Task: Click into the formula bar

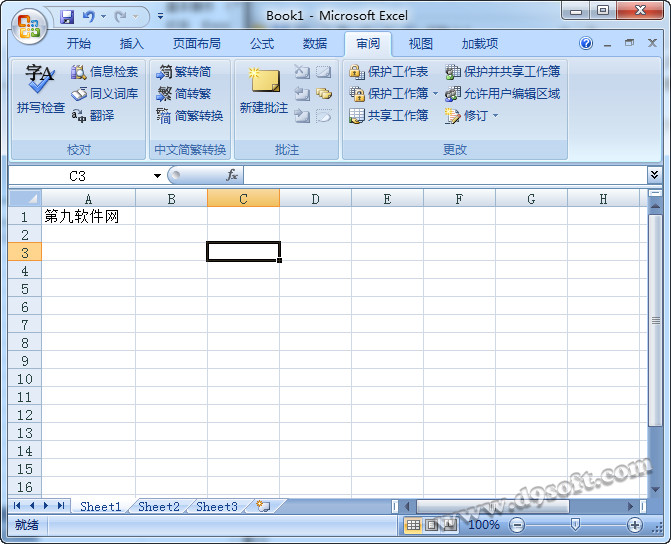Action: pos(445,175)
